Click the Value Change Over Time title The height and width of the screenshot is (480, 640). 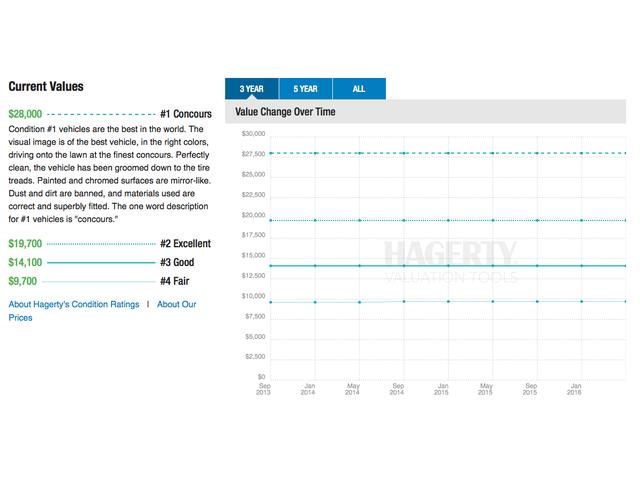(285, 111)
